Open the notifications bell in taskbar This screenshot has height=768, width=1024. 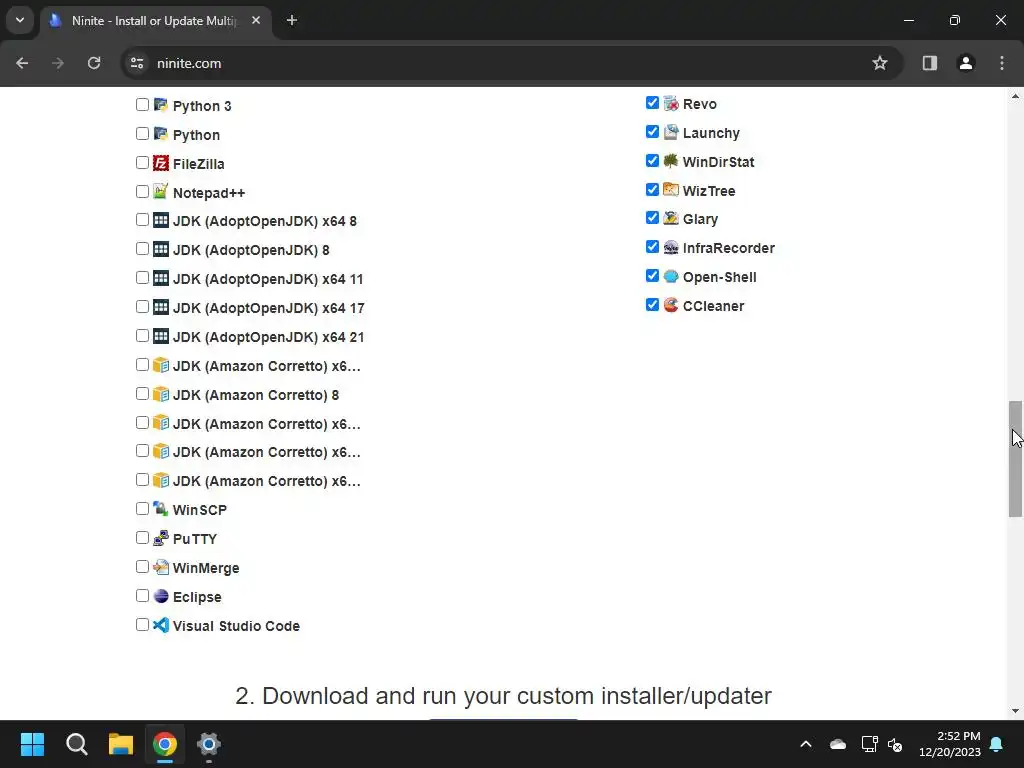coord(997,744)
